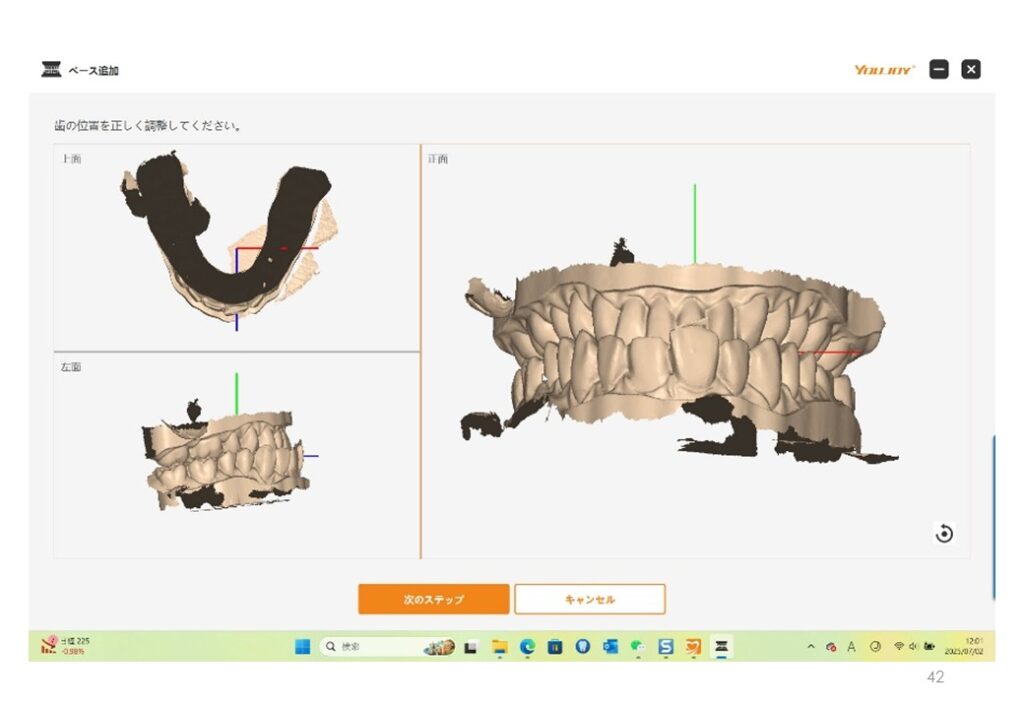Select the active scanner app taskbar icon
Screen dimensions: 1024x709
pyautogui.click(x=720, y=647)
